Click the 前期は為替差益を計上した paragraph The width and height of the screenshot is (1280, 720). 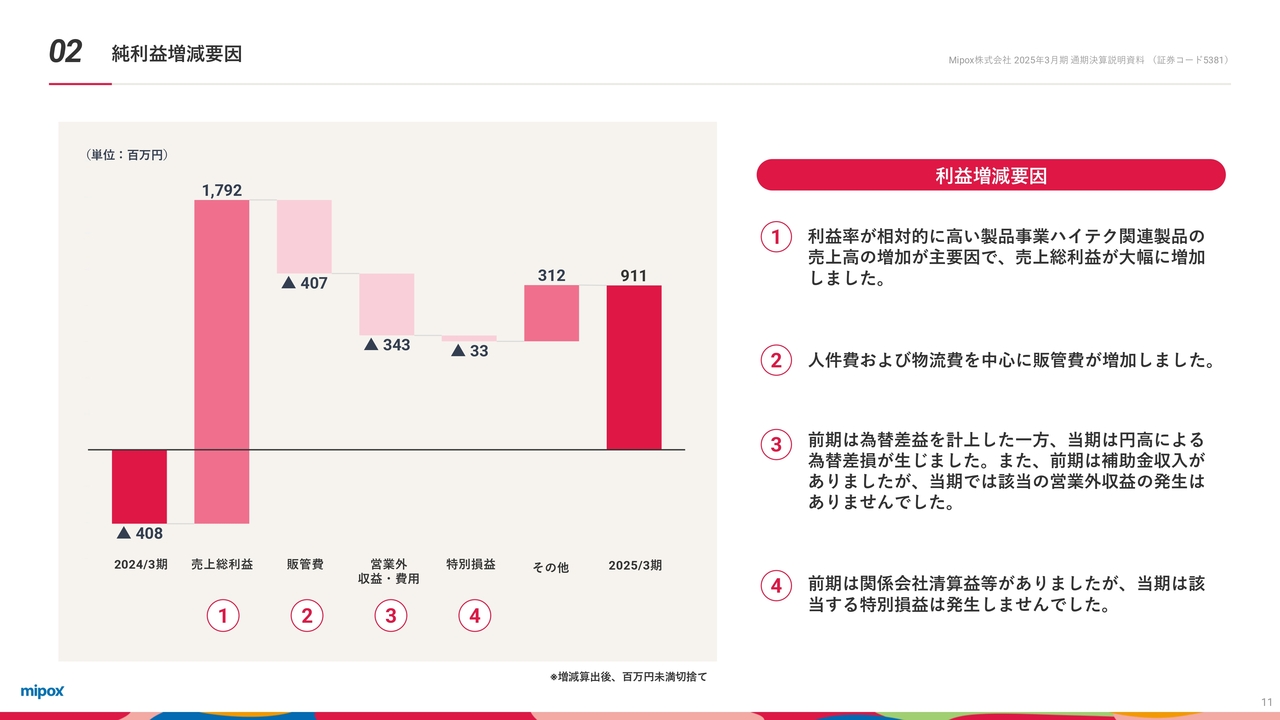[x=1006, y=471]
